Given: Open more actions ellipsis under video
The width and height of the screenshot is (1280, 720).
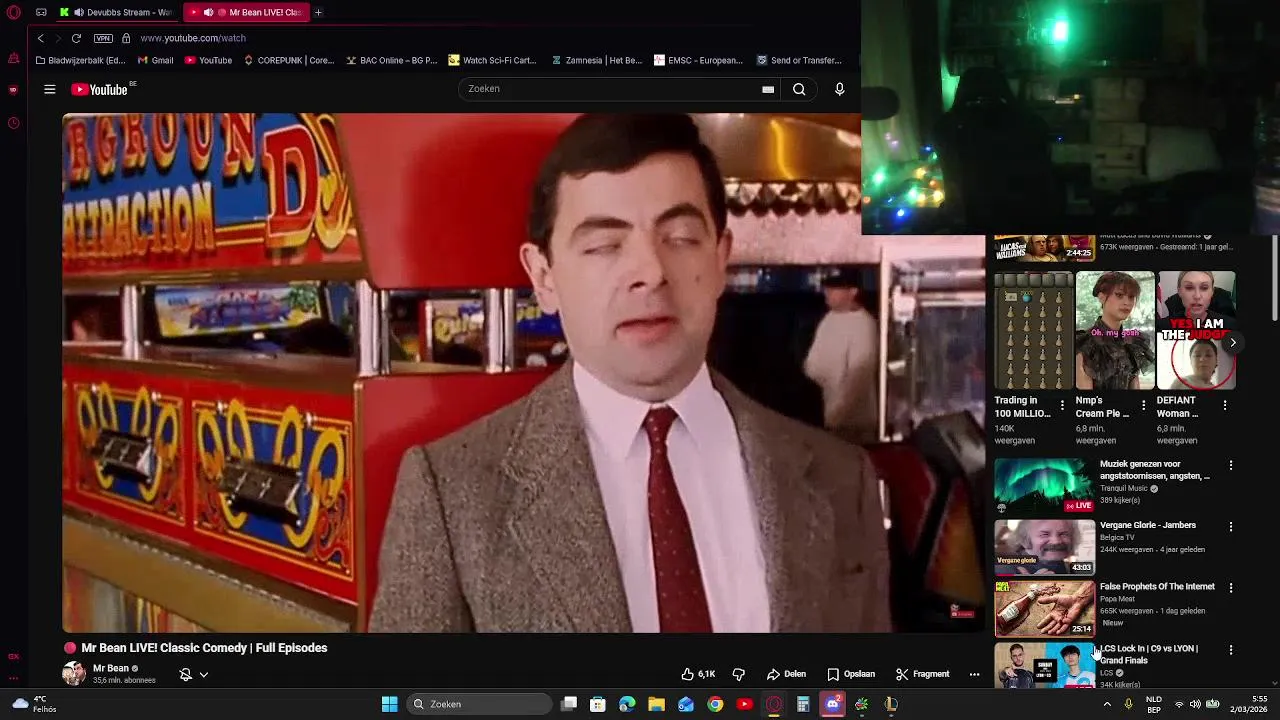Looking at the screenshot, I should point(974,674).
